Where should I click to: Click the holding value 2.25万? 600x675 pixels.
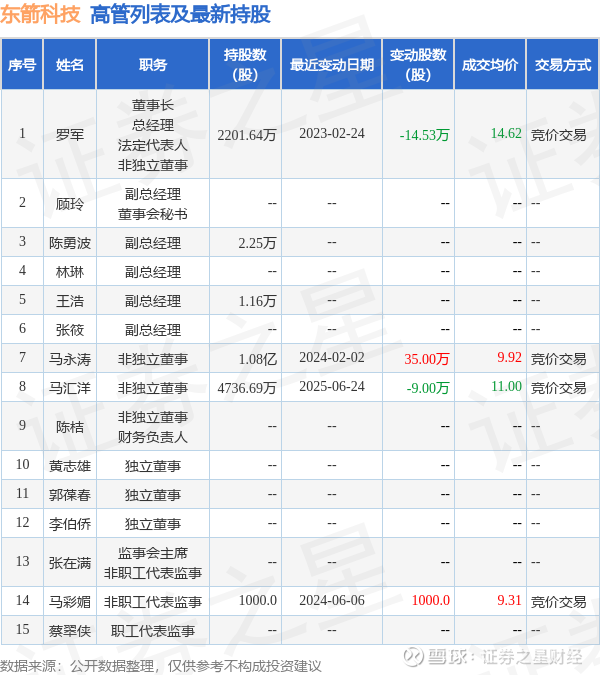257,243
